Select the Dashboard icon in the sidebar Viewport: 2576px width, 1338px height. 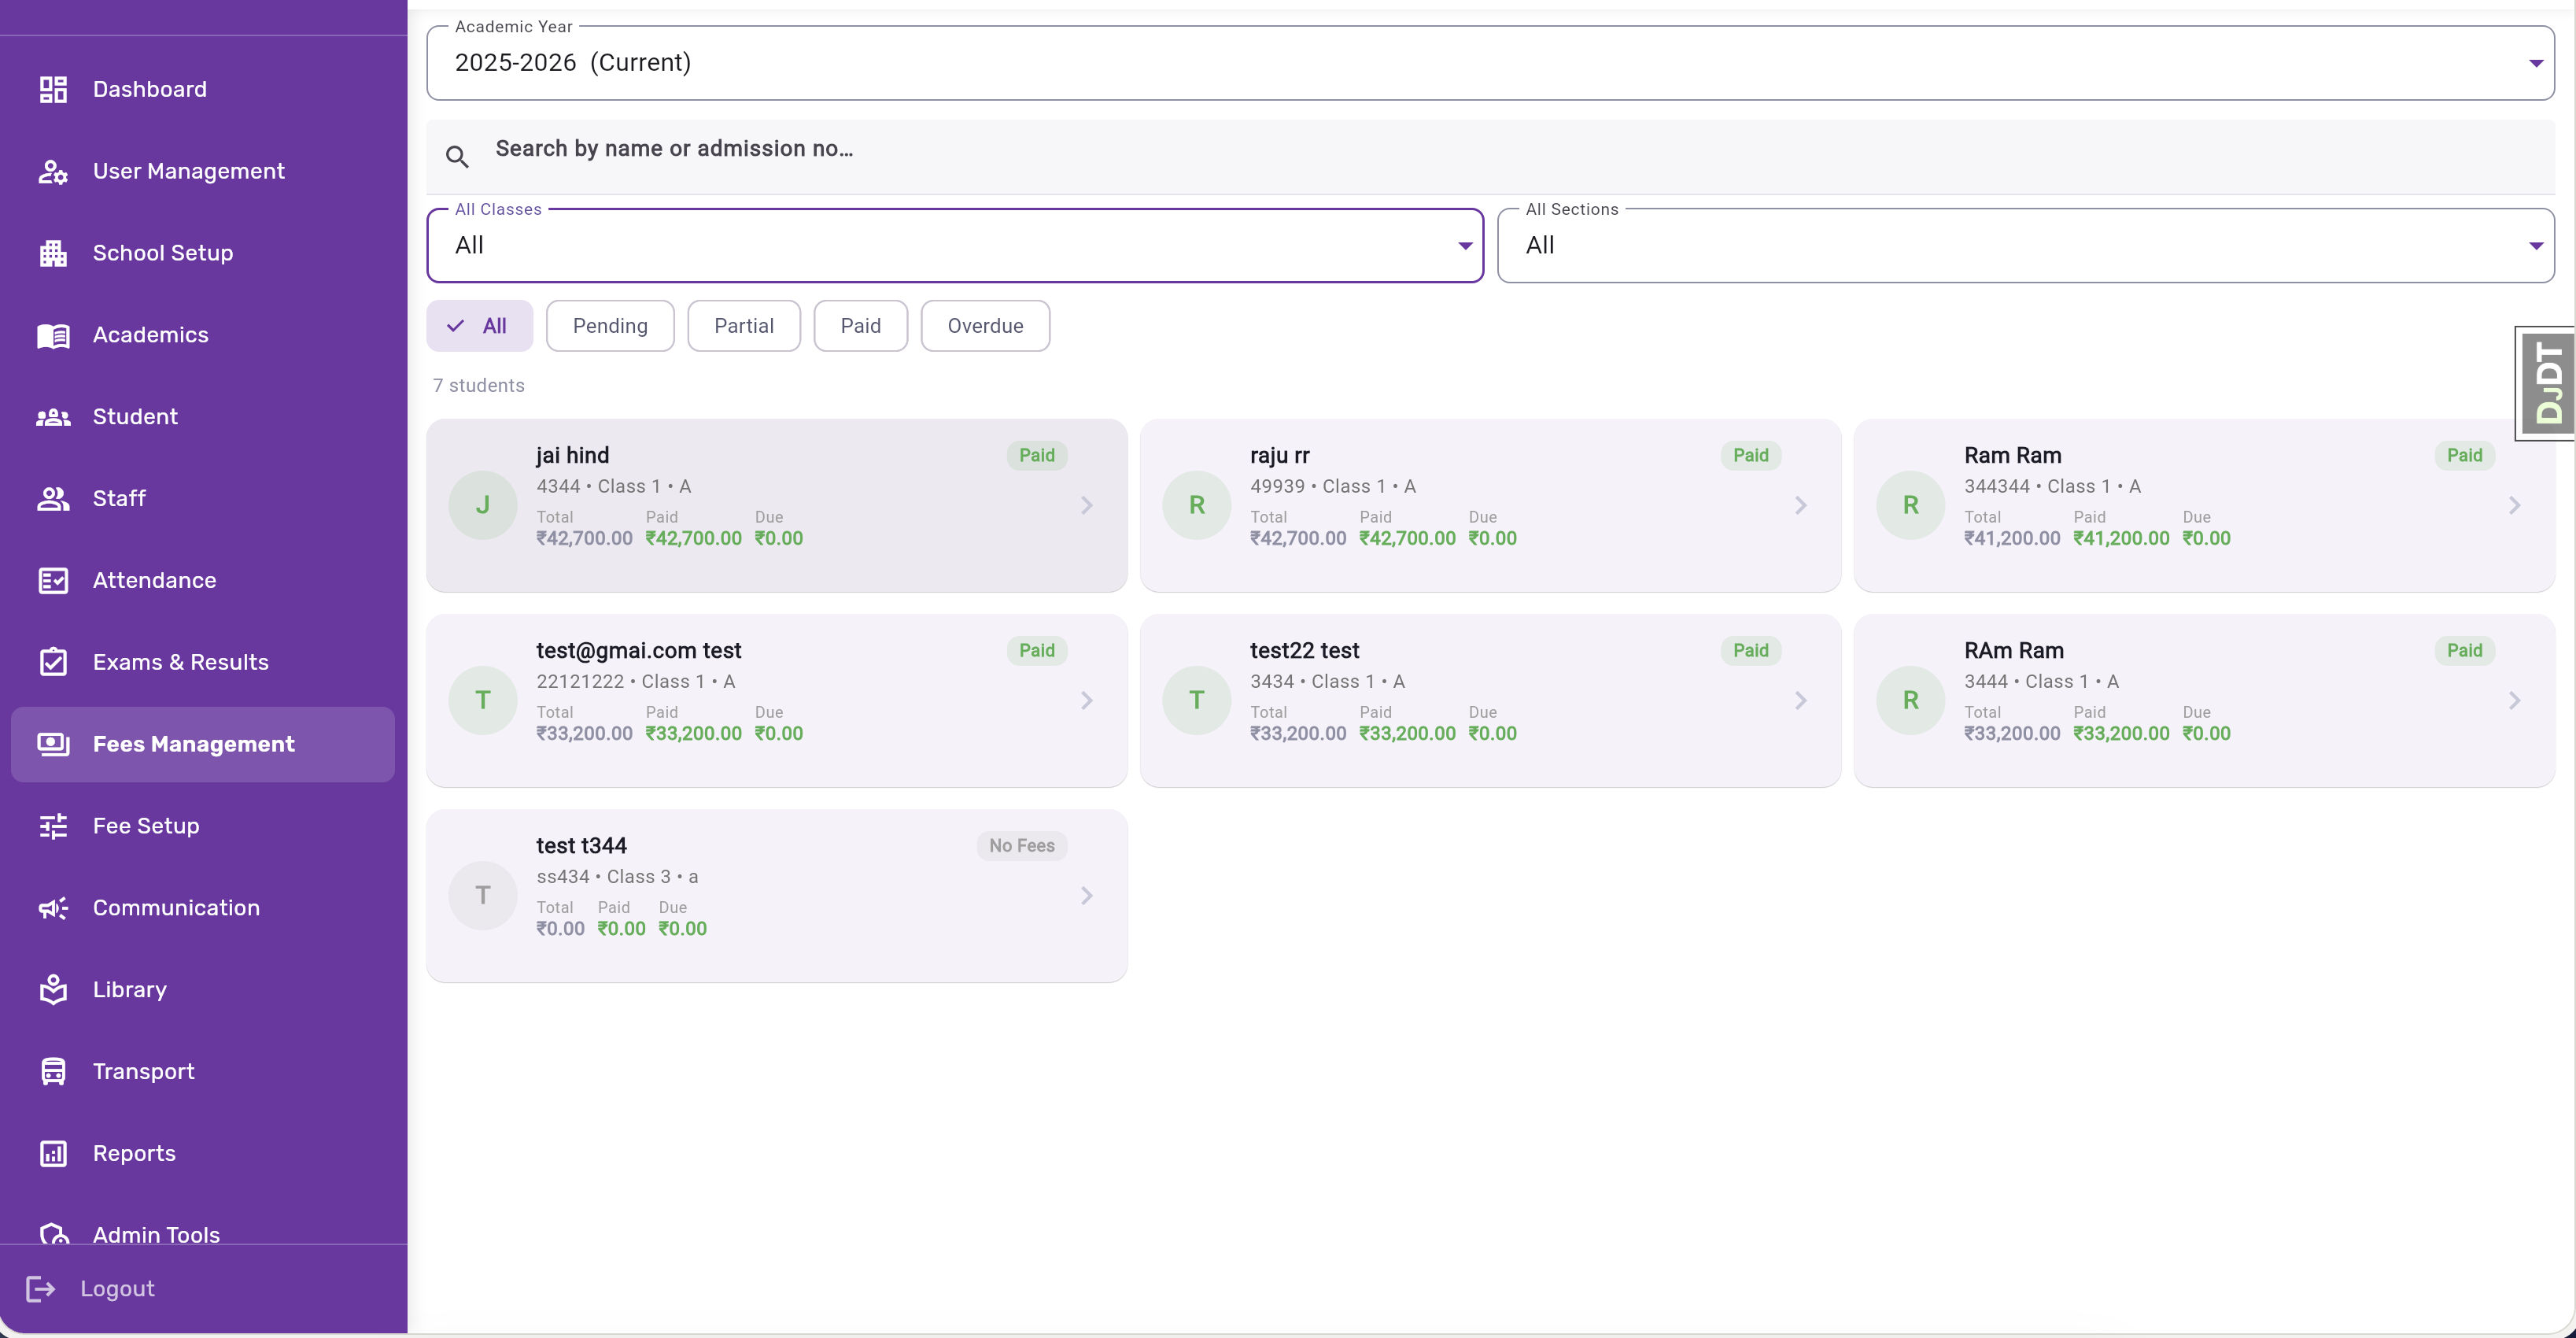[x=53, y=88]
